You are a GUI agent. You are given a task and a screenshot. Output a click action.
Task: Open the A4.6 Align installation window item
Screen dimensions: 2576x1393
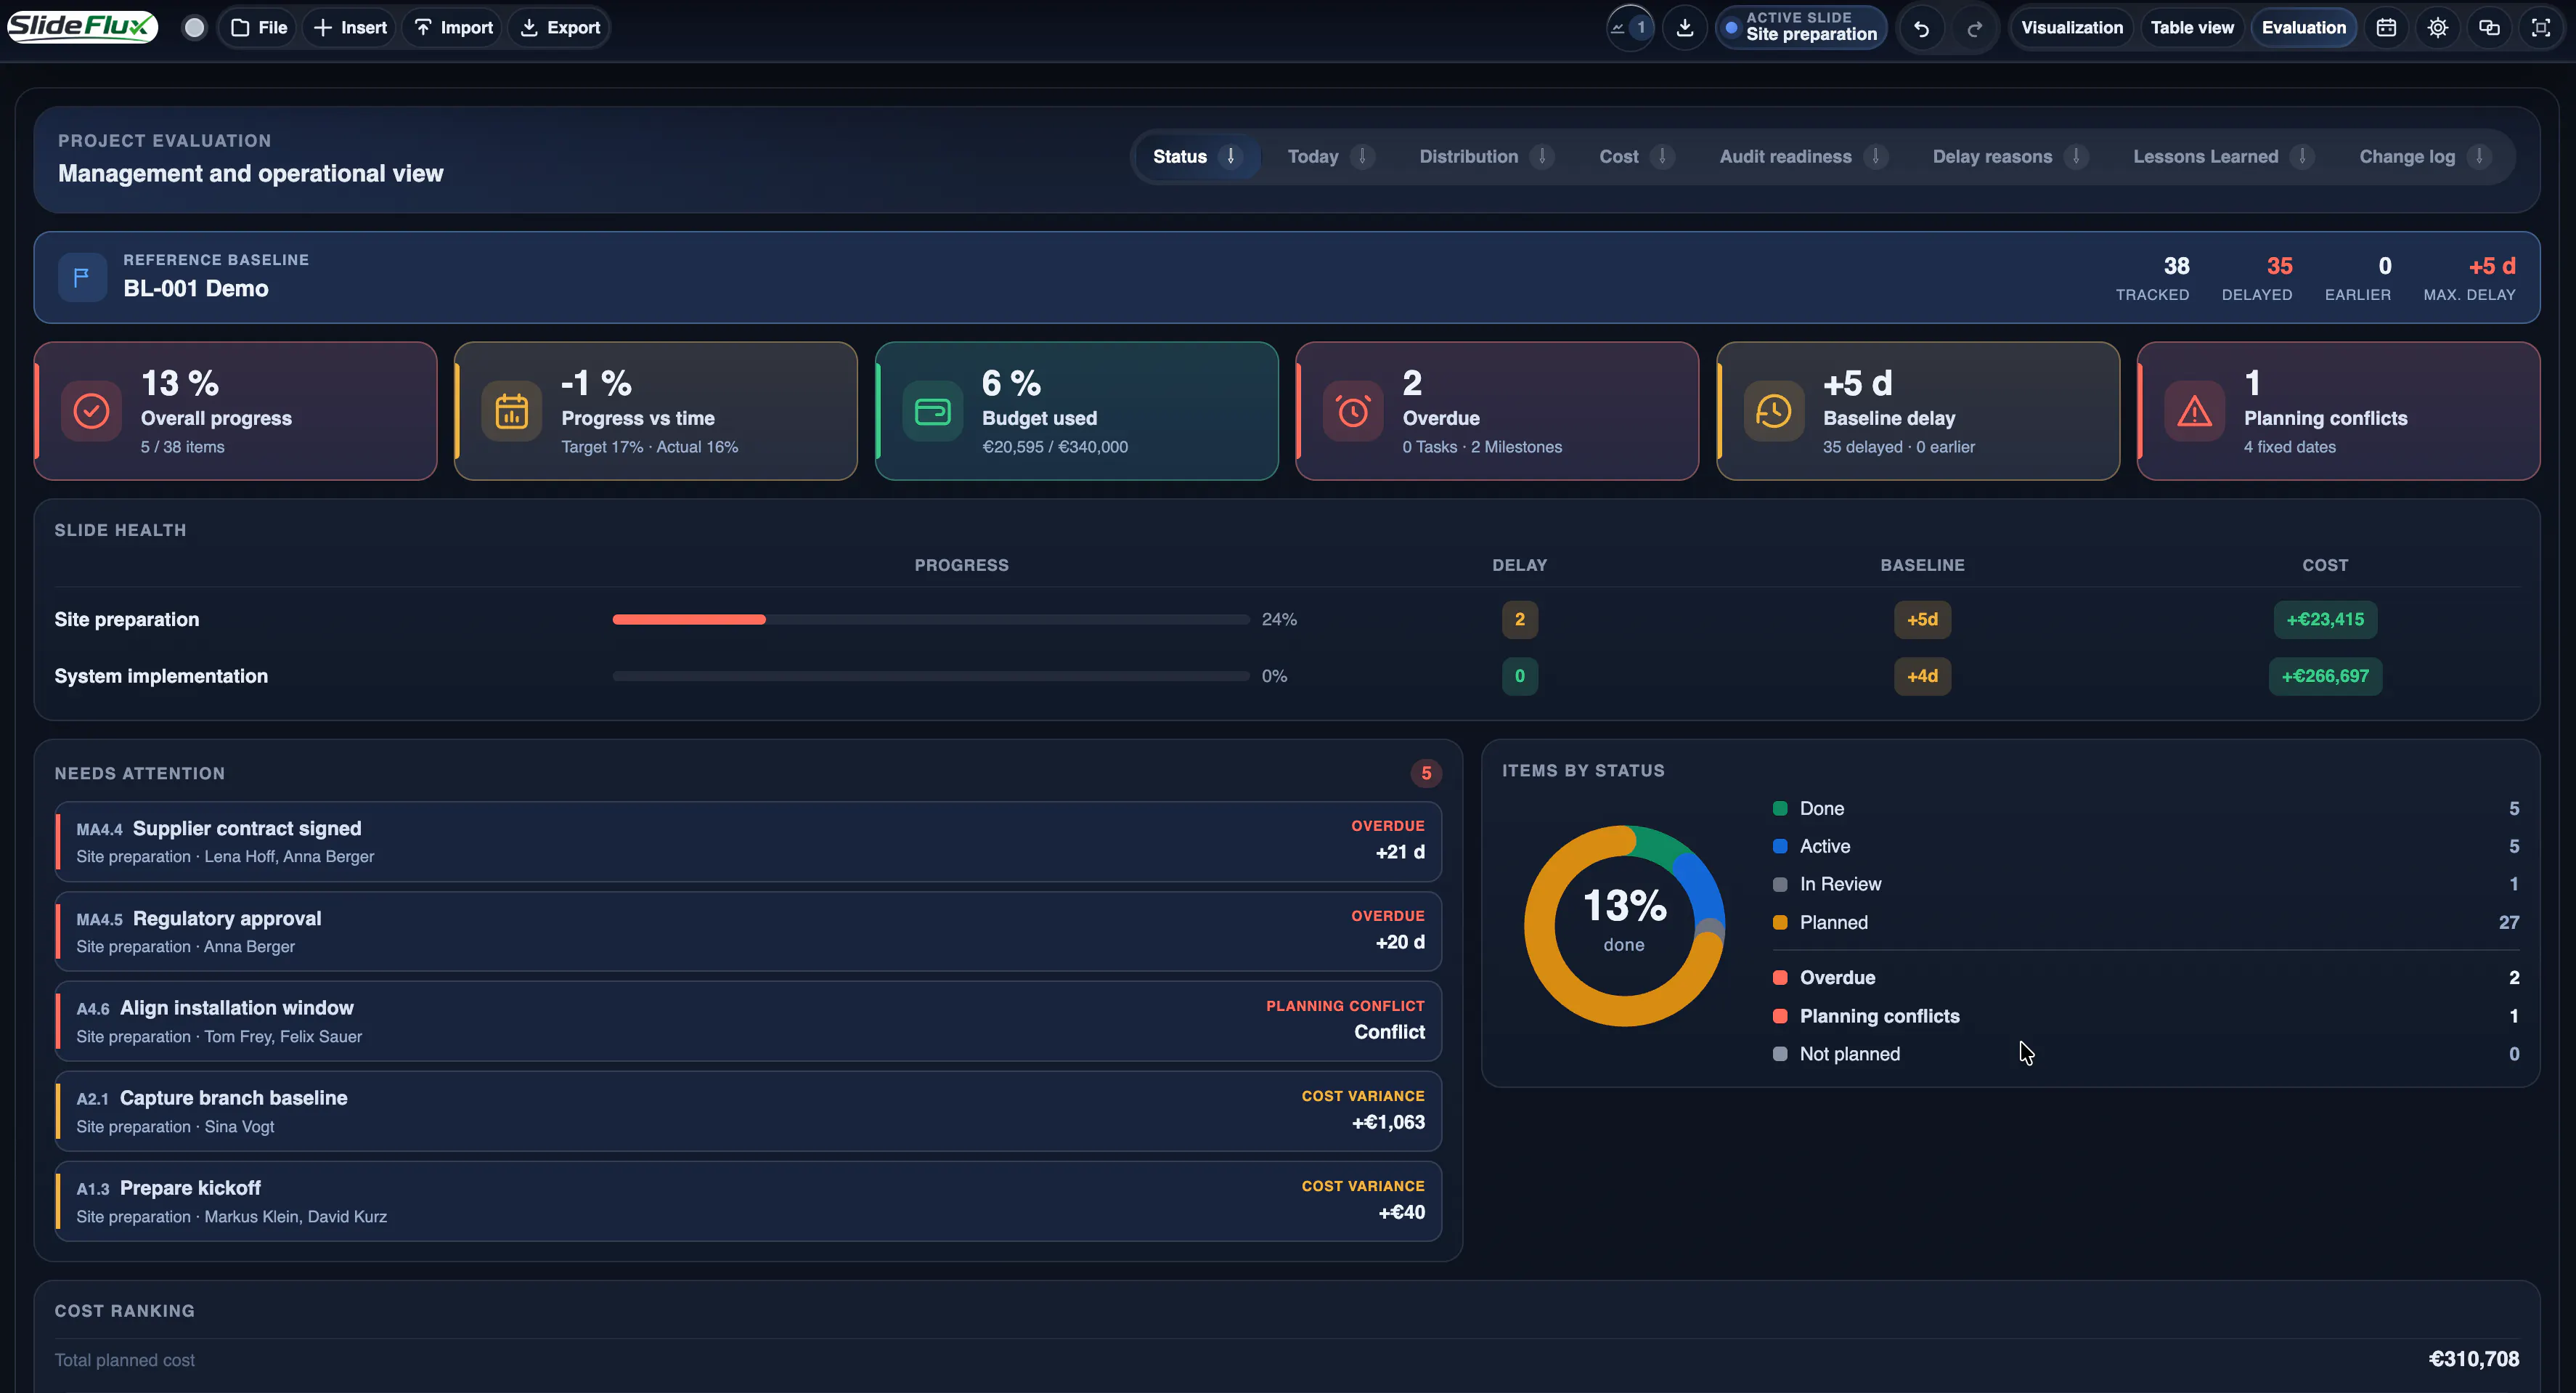click(748, 1021)
